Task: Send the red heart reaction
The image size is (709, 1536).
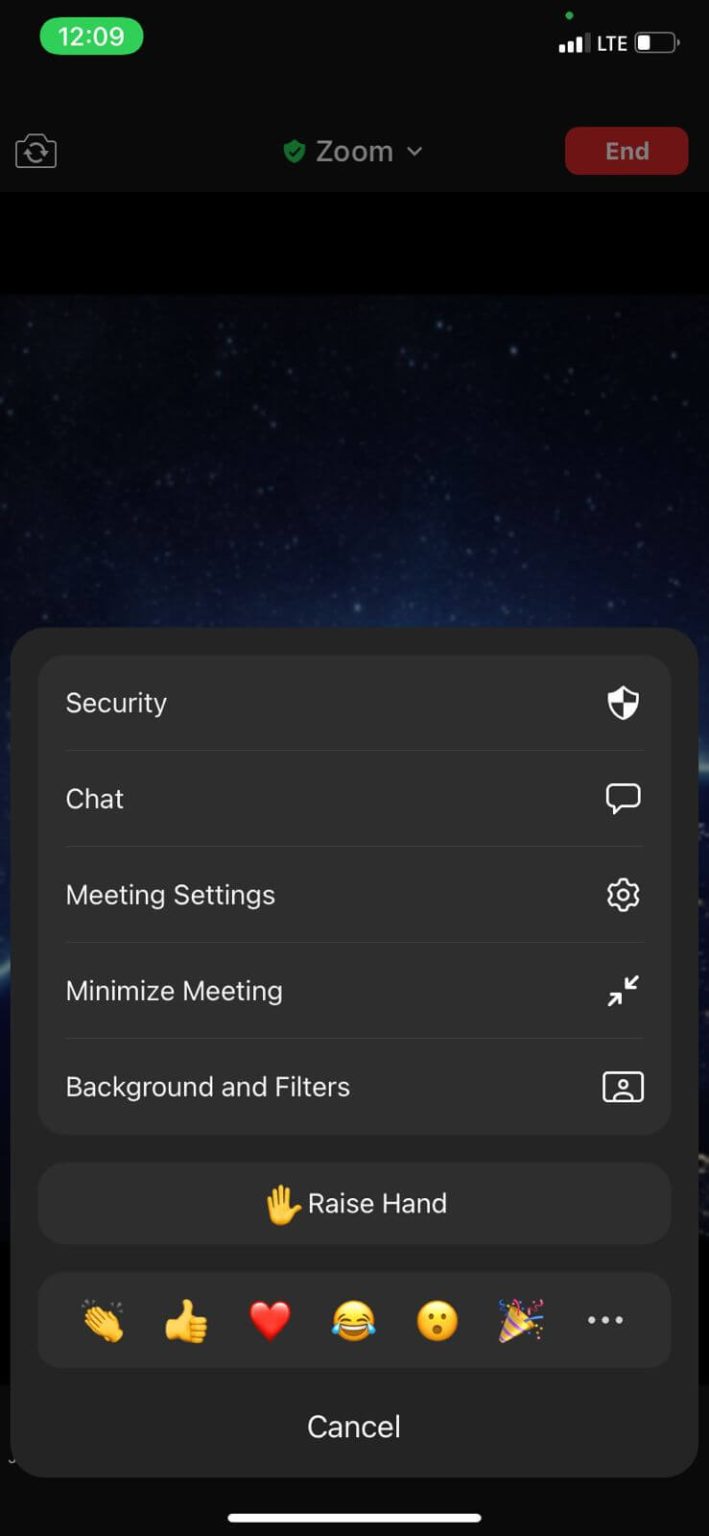Action: (x=270, y=1320)
